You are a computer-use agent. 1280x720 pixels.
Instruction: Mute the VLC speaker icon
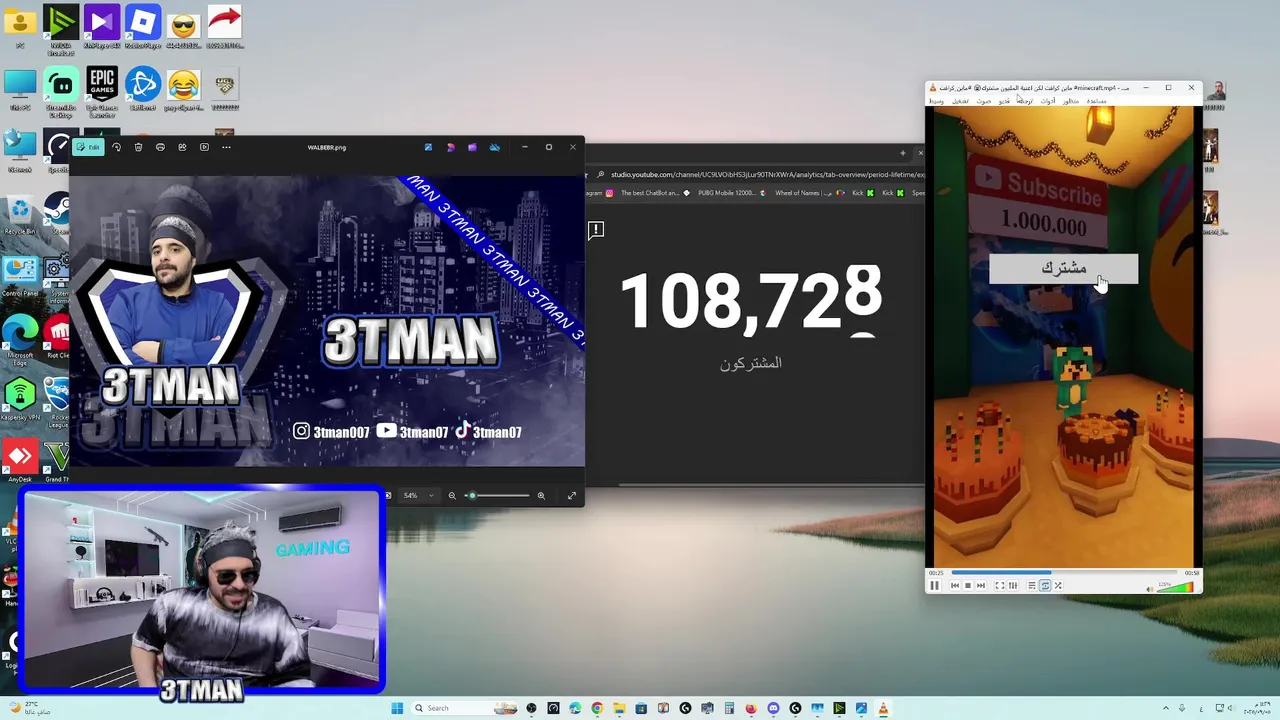[1150, 589]
